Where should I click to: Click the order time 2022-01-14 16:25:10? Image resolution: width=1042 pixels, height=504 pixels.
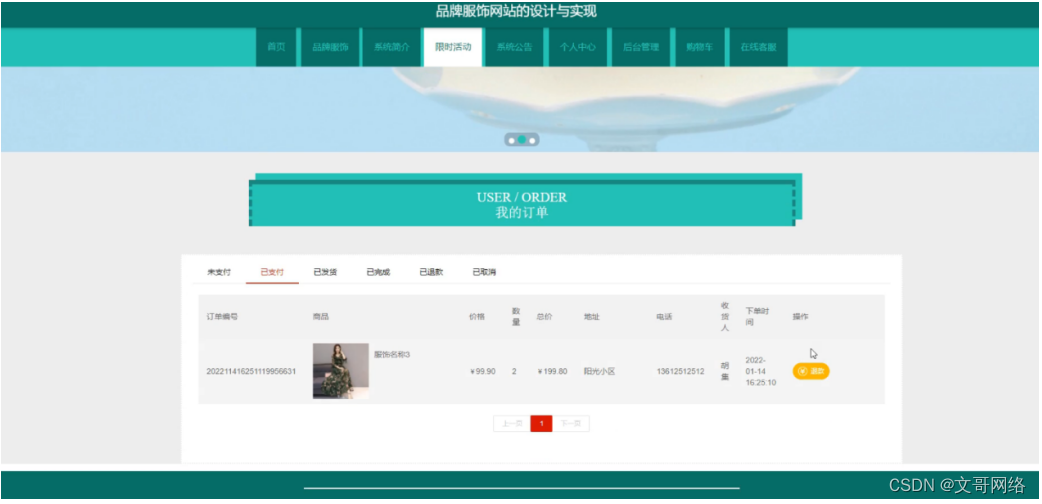pyautogui.click(x=761, y=371)
